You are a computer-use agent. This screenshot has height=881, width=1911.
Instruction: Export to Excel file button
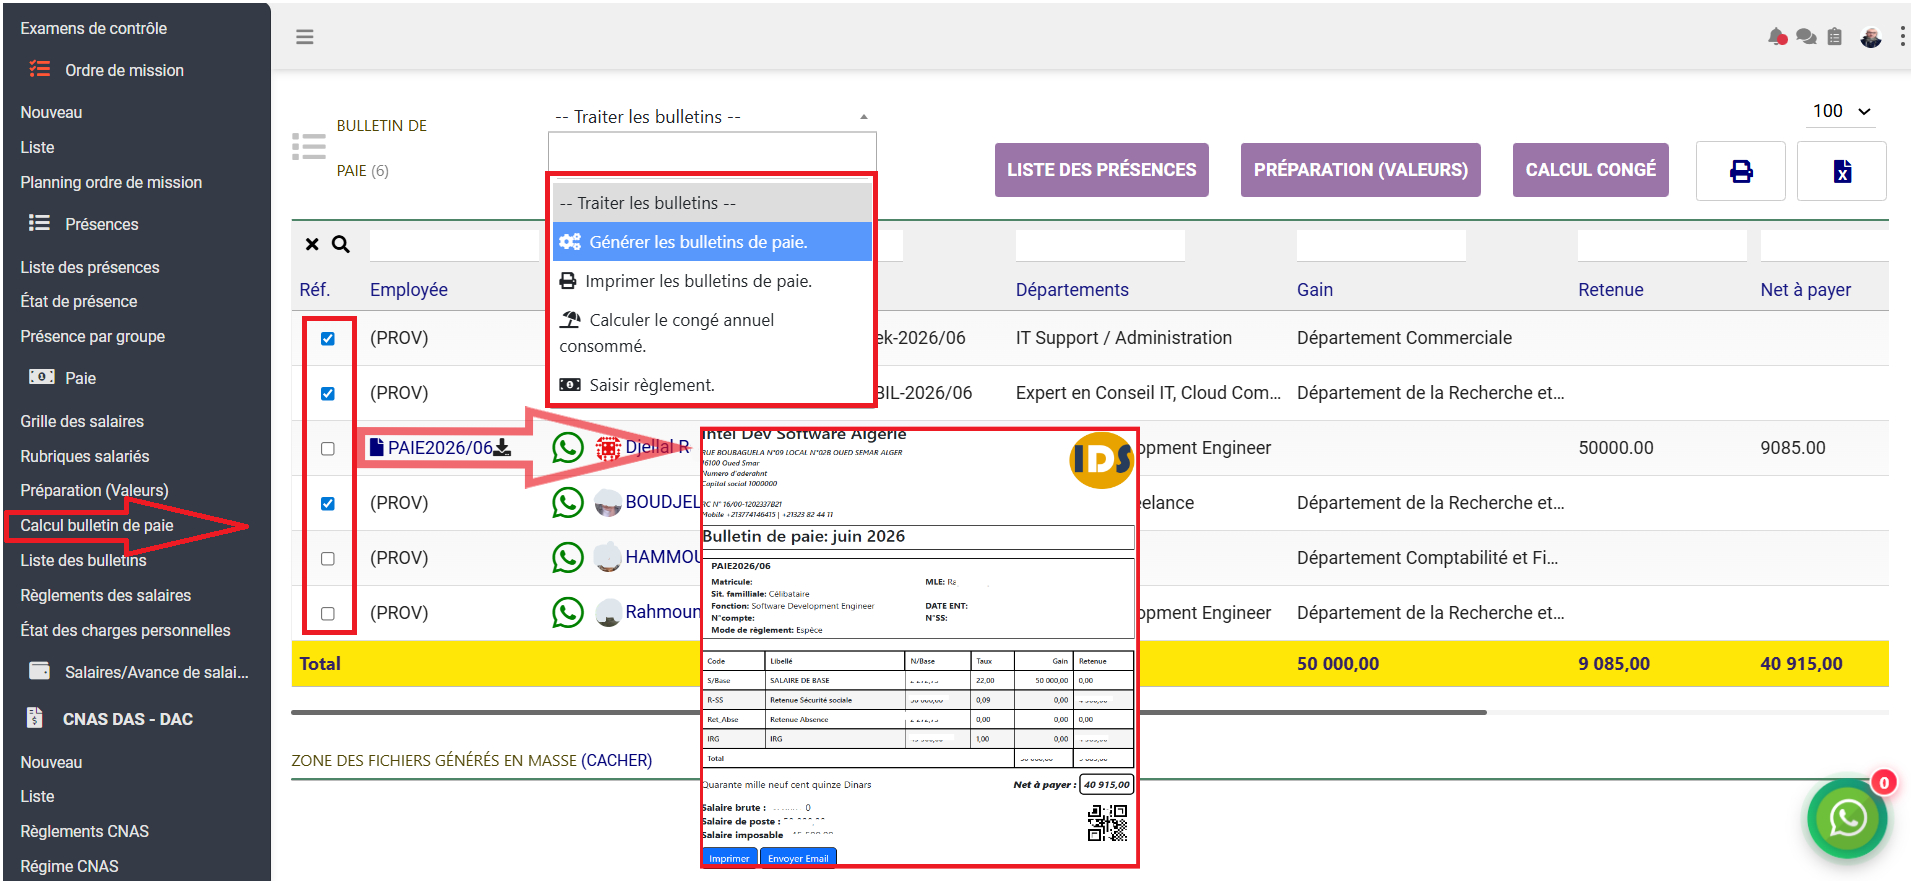click(x=1842, y=171)
